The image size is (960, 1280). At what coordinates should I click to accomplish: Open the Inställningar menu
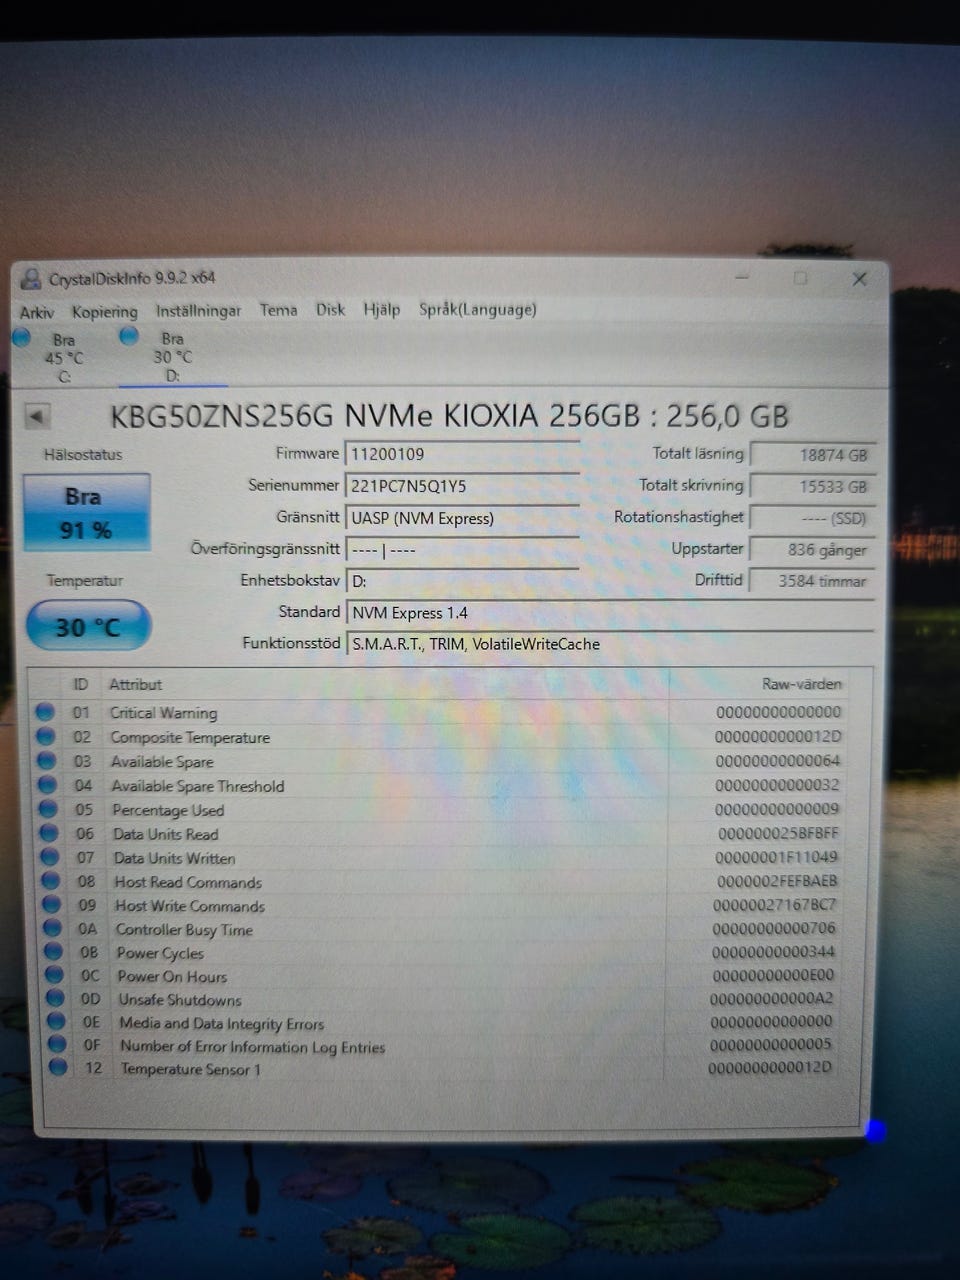[x=198, y=311]
